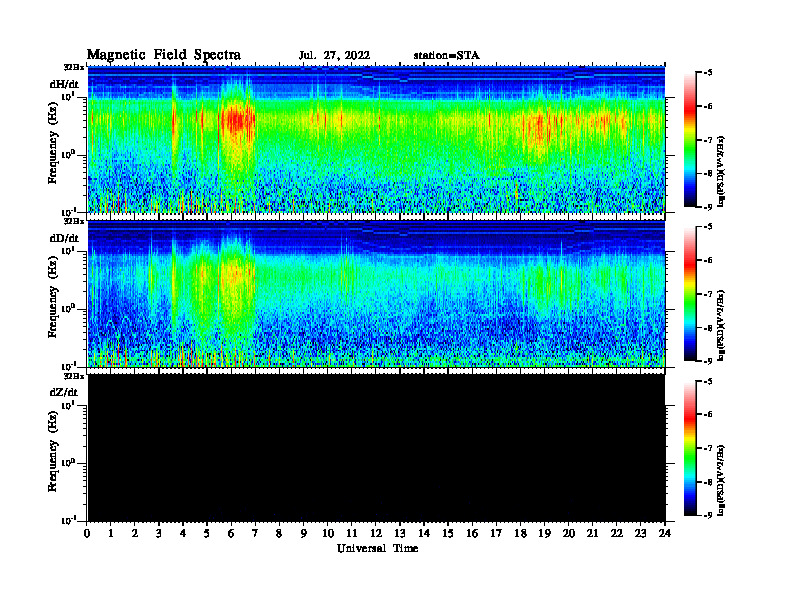Click the hour '6' tick label
Screen dimensions: 792x612
231,534
